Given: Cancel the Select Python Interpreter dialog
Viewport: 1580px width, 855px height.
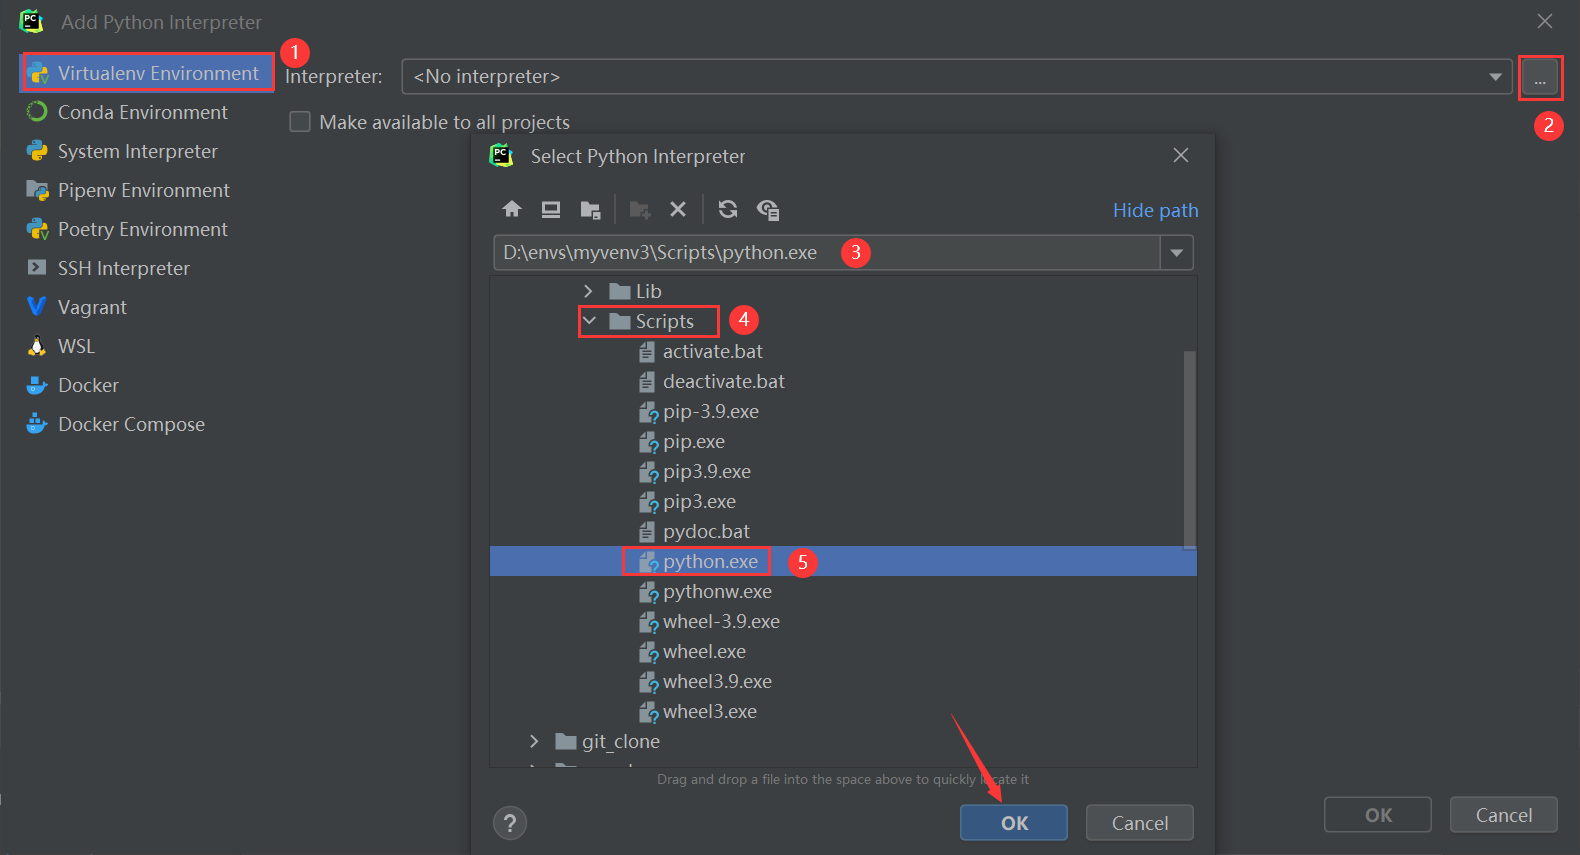Looking at the screenshot, I should point(1140,823).
